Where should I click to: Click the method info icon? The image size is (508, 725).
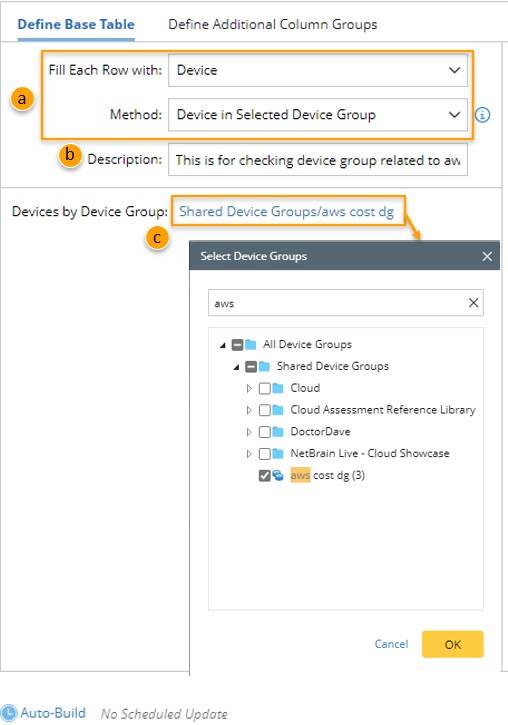[x=482, y=115]
